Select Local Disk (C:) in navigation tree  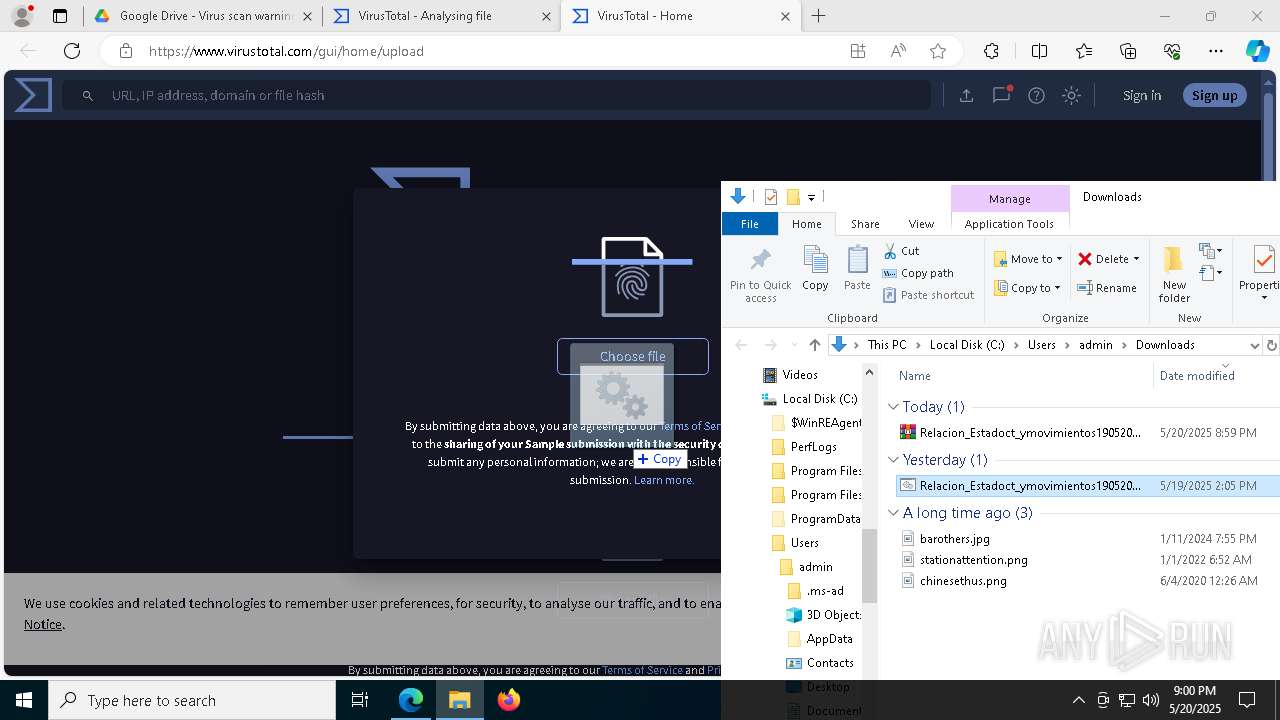[820, 399]
